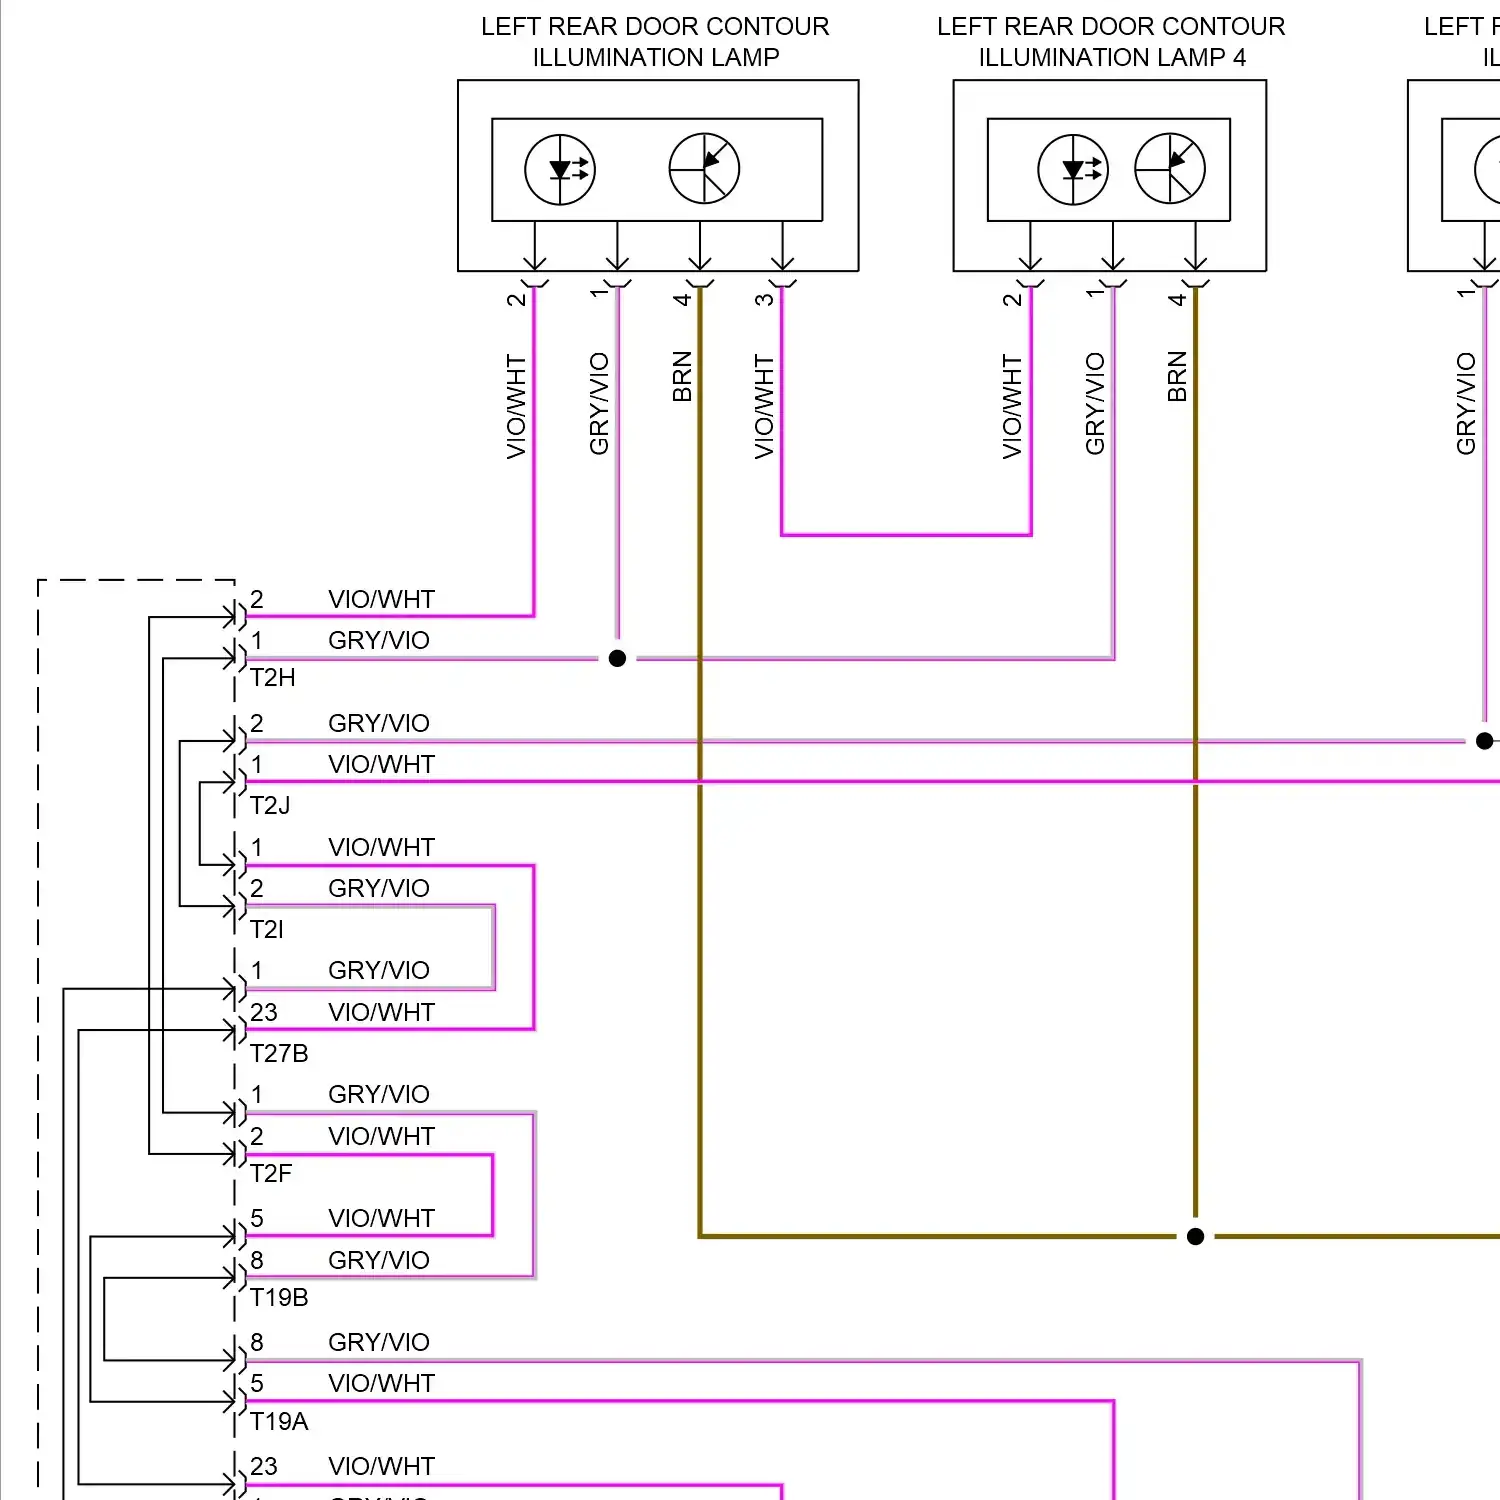Click vertical VIO/WHT label at Lamp 4 pin 2
1500x1500 pixels.
tap(1012, 406)
